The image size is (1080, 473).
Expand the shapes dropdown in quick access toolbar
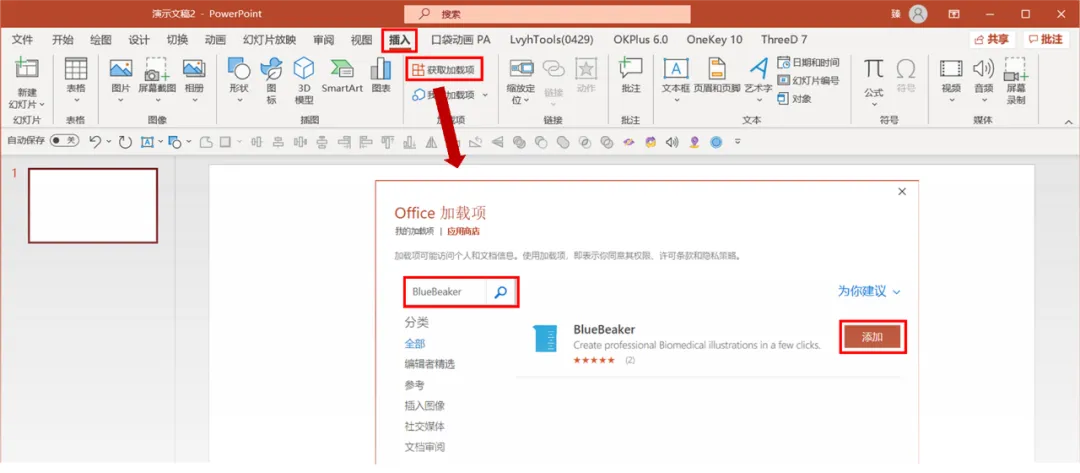(x=189, y=142)
